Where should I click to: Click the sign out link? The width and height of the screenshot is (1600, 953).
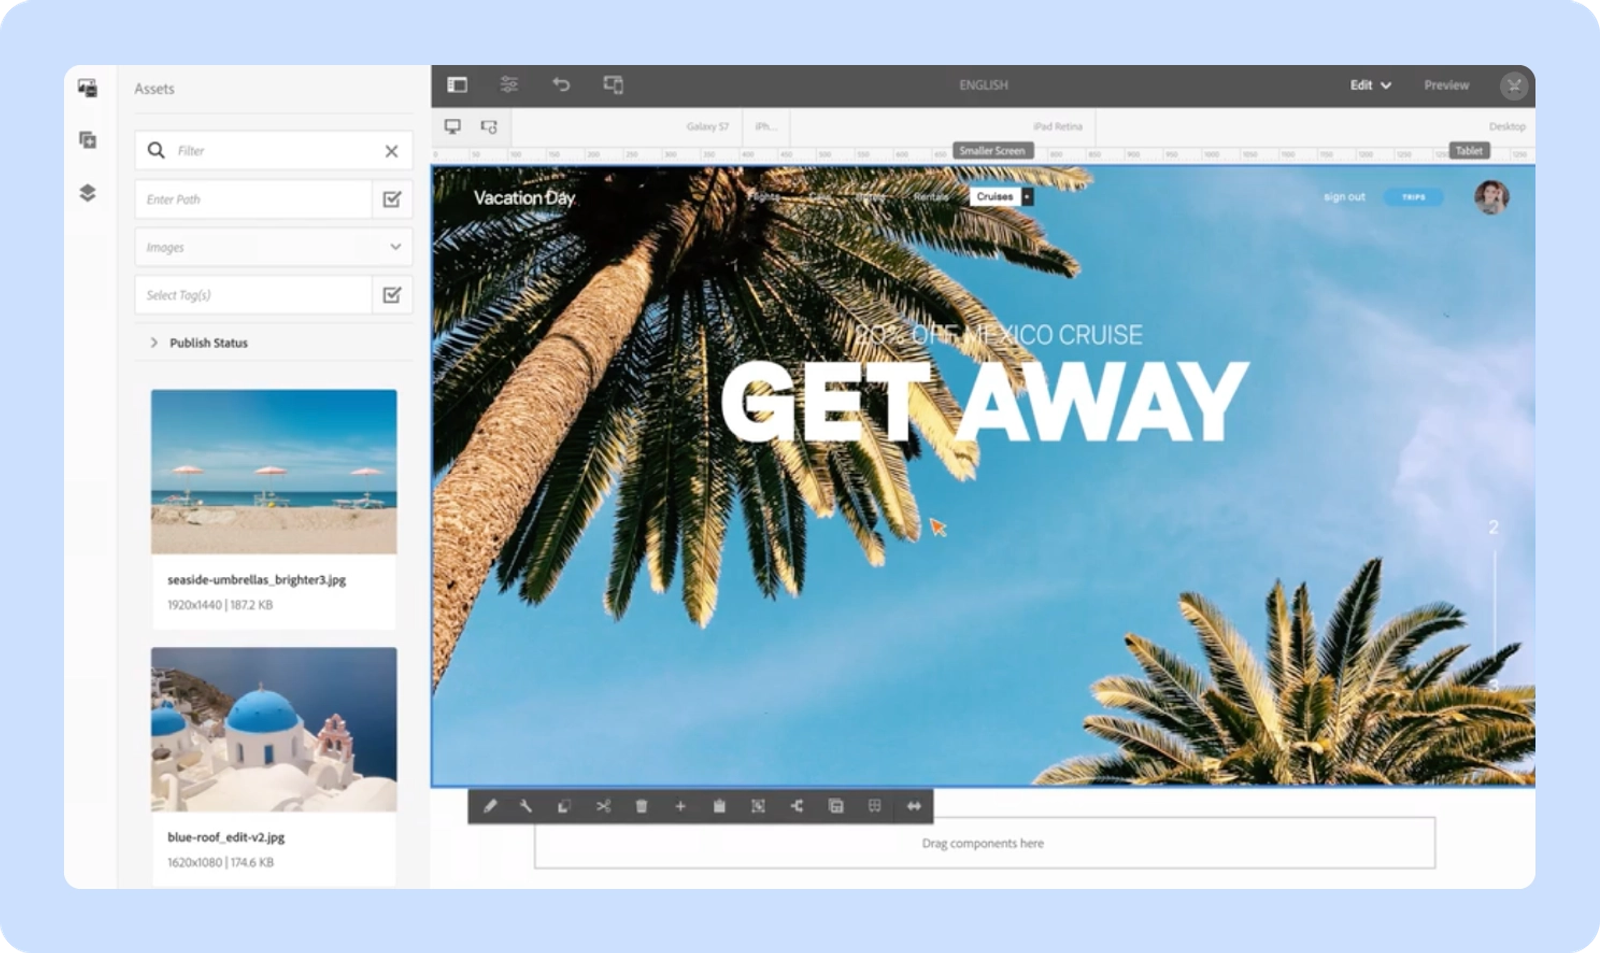pos(1344,197)
